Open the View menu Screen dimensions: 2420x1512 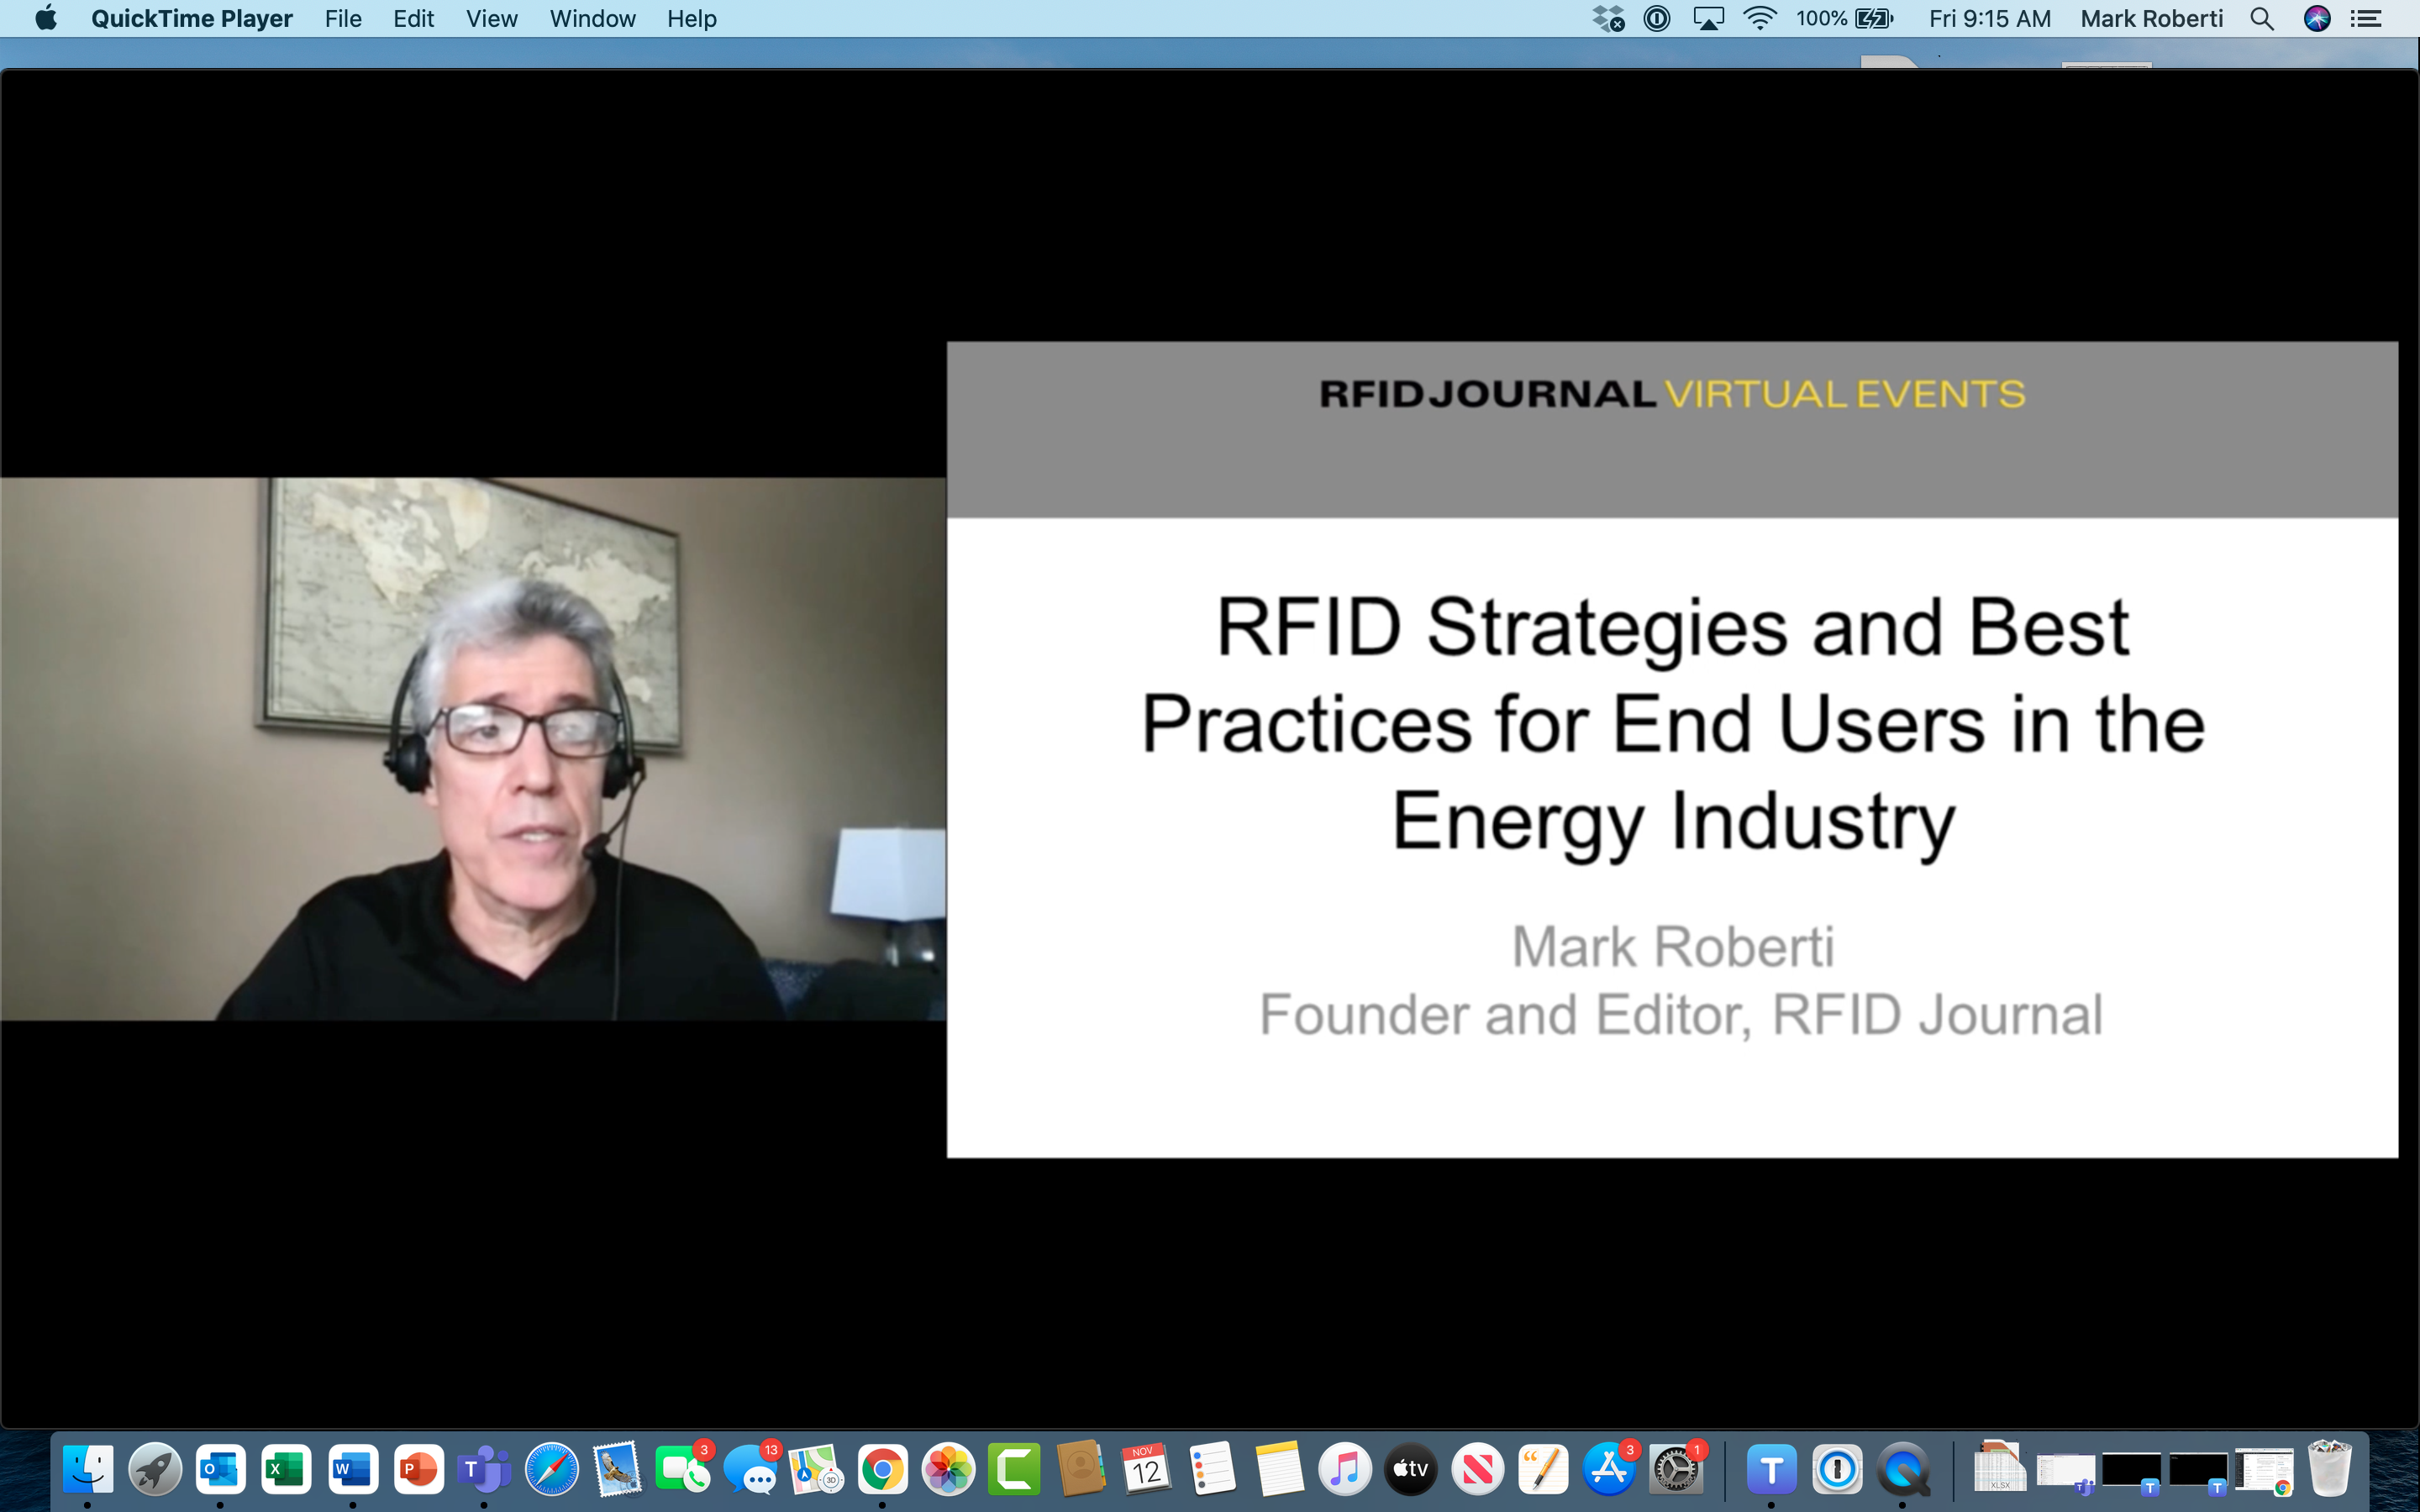point(491,18)
